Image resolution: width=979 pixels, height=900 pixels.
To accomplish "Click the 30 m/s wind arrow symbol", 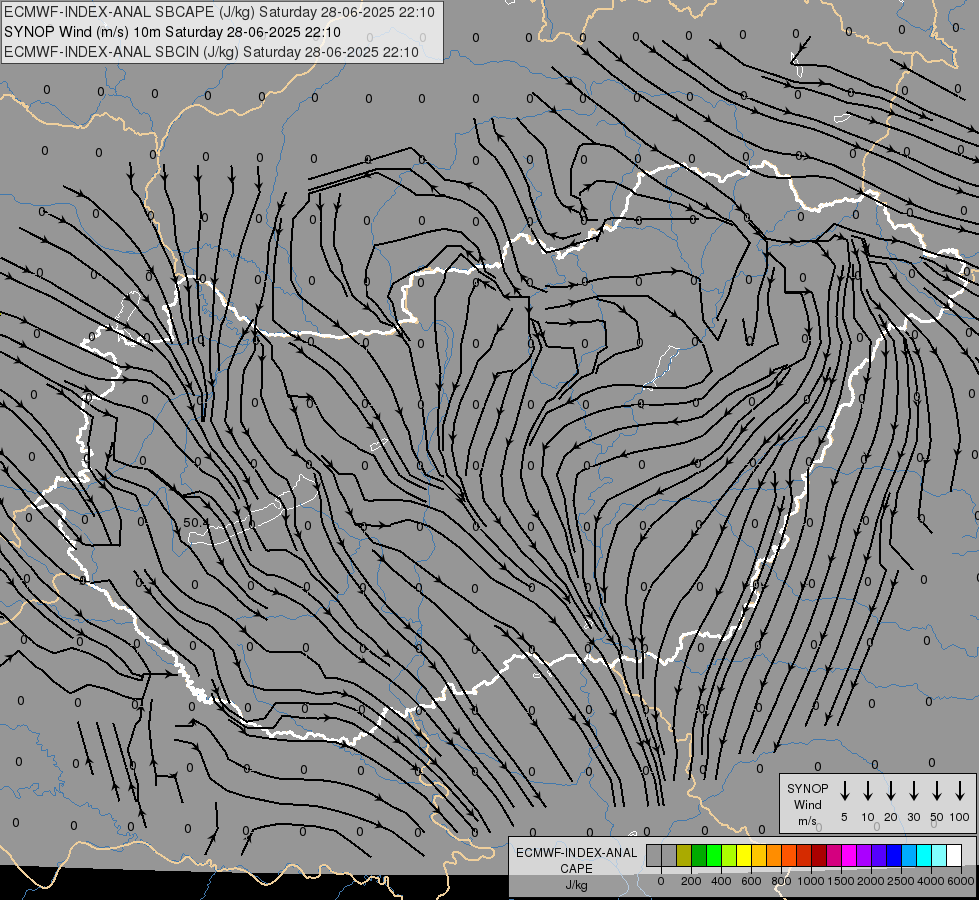I will 913,791.
